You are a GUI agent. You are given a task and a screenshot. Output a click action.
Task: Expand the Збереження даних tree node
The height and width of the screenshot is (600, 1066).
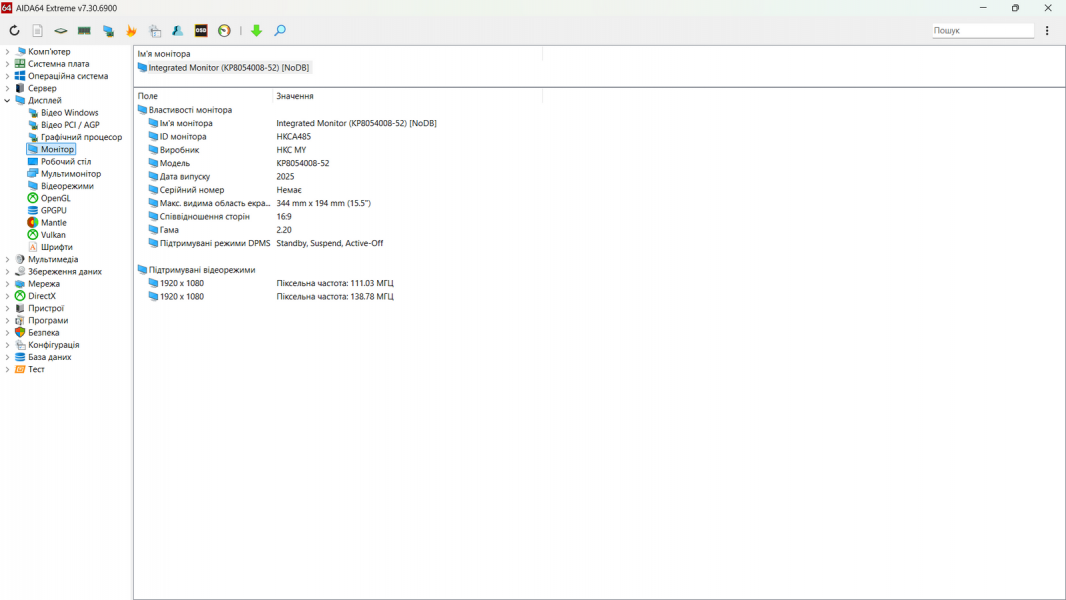(x=7, y=272)
